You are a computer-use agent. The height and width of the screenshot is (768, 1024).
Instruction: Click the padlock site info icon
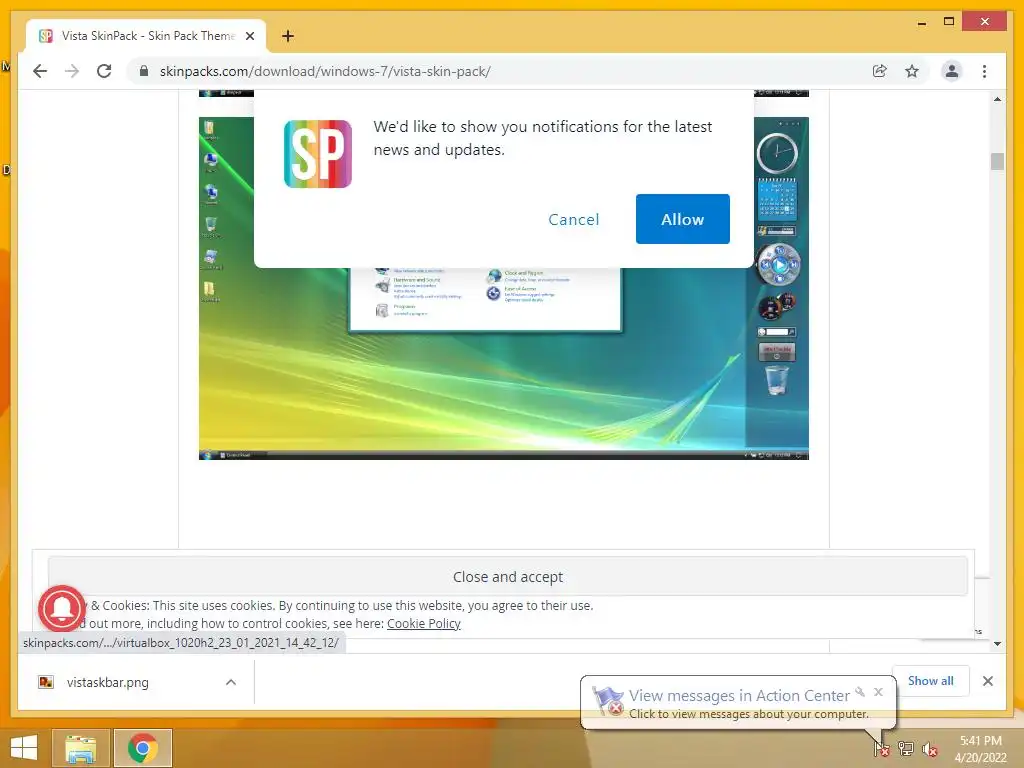pos(144,71)
